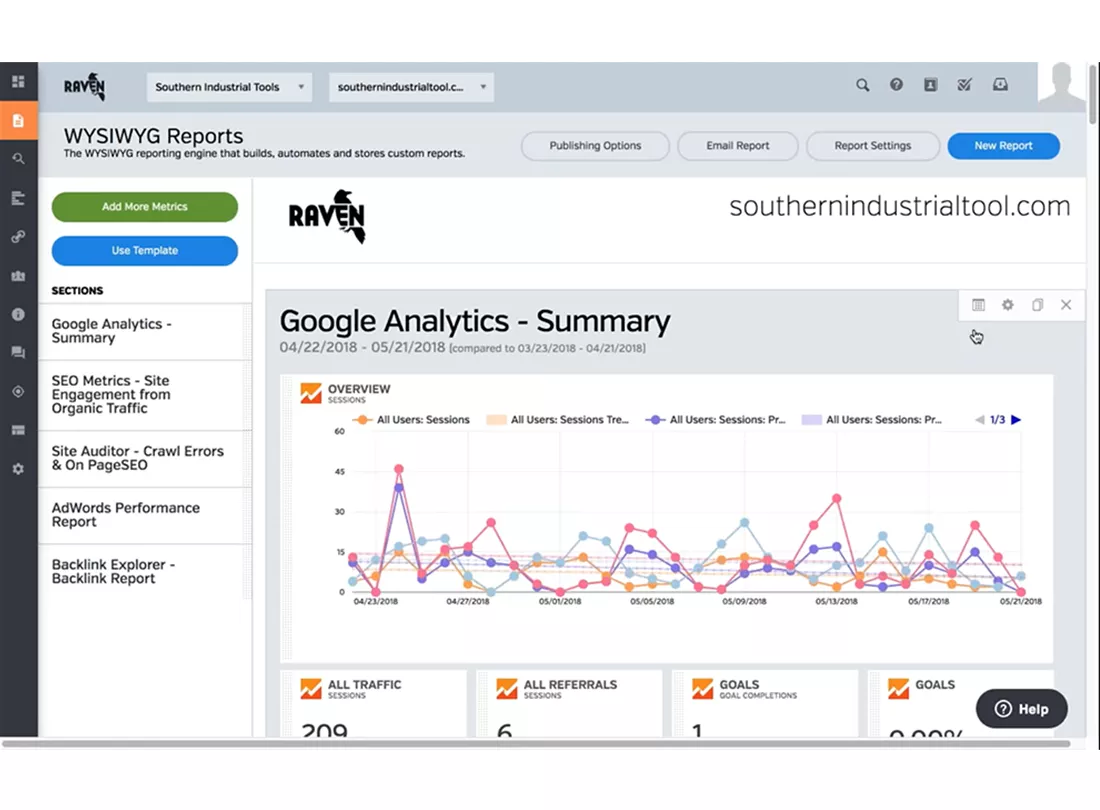Open the sidebar bar-chart rankings icon
Viewport: 1100px width, 810px height.
point(18,198)
